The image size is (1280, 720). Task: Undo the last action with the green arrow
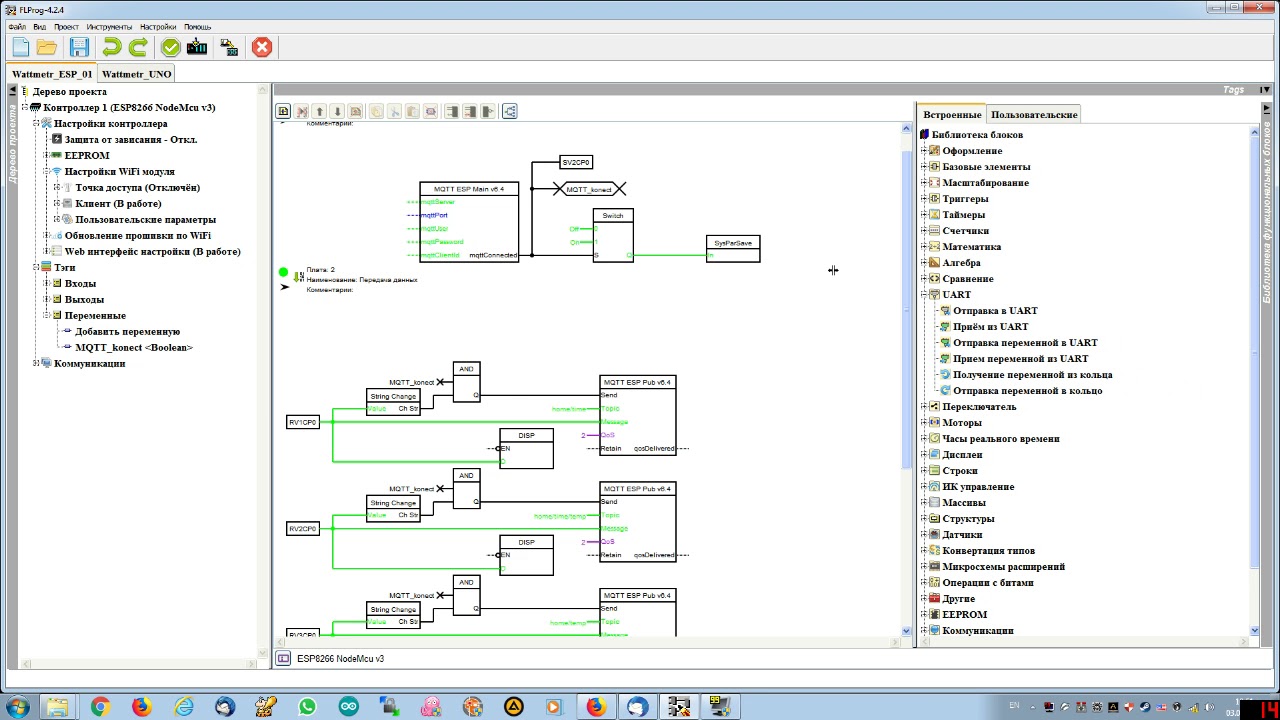(x=111, y=47)
